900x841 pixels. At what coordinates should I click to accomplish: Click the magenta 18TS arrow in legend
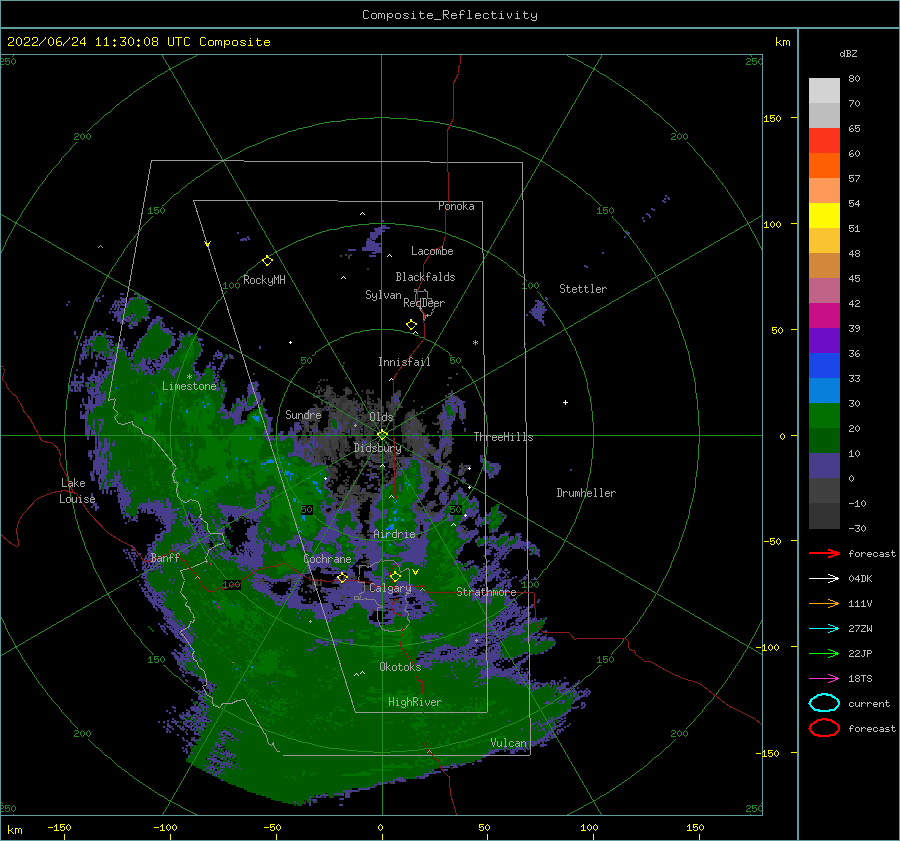824,678
